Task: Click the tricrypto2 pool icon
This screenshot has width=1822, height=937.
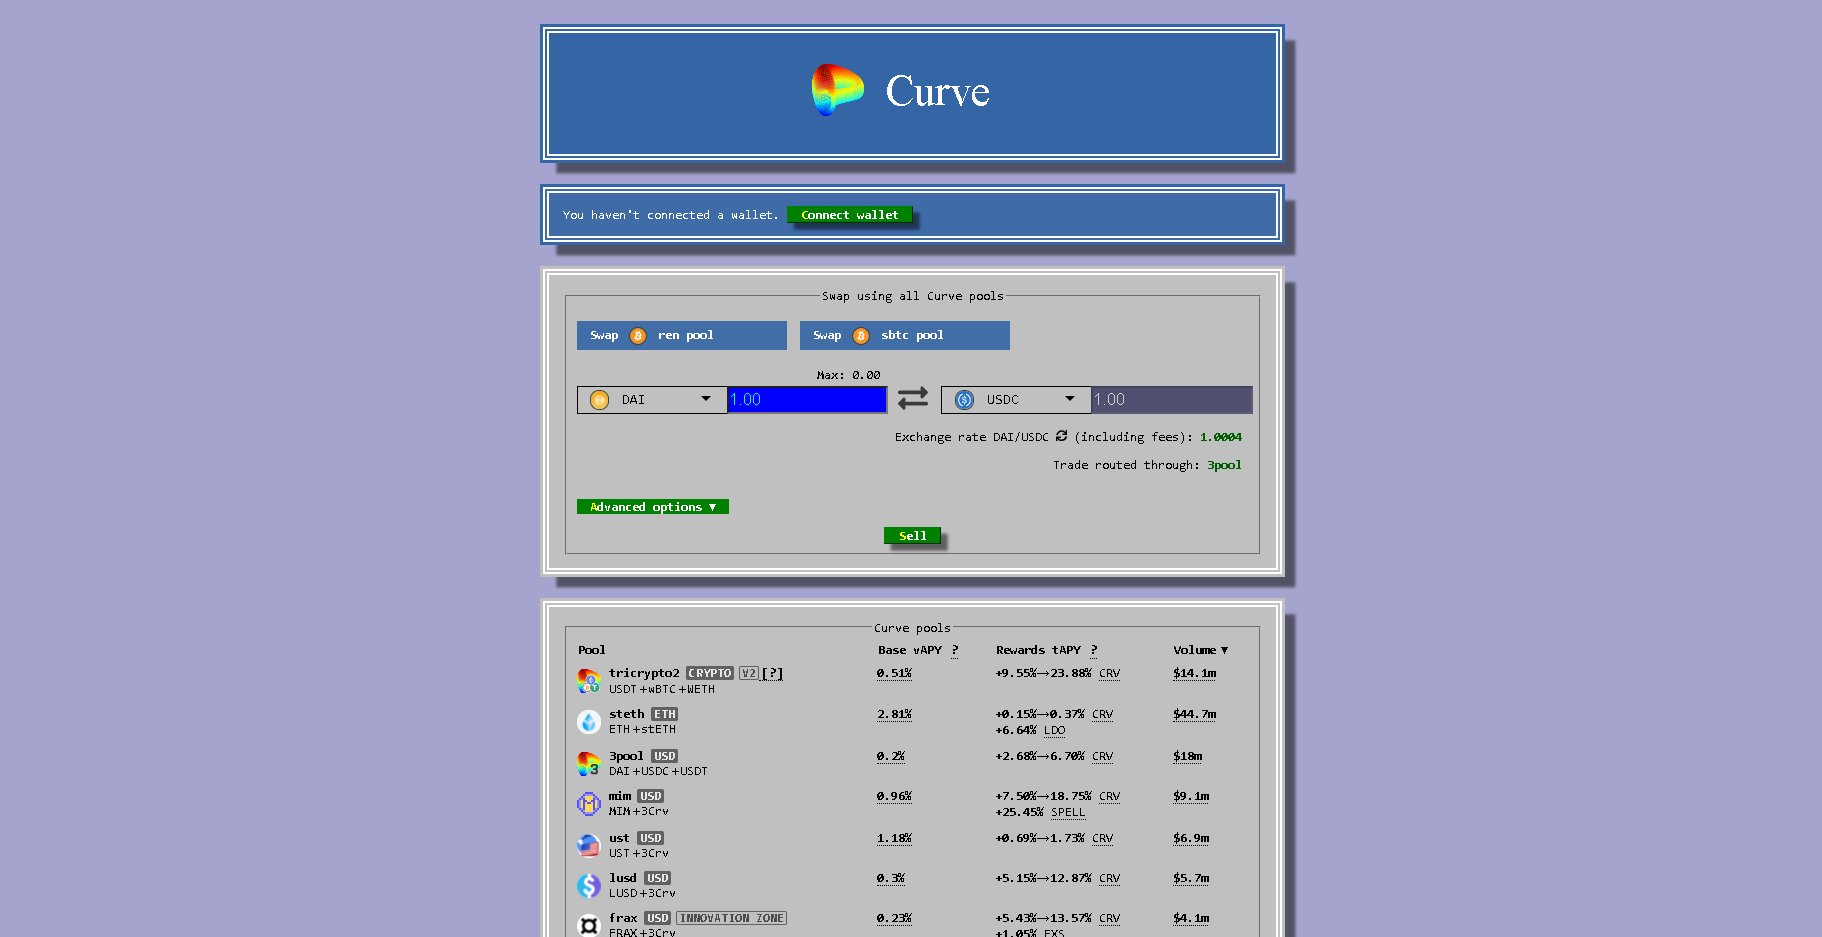Action: coord(589,681)
